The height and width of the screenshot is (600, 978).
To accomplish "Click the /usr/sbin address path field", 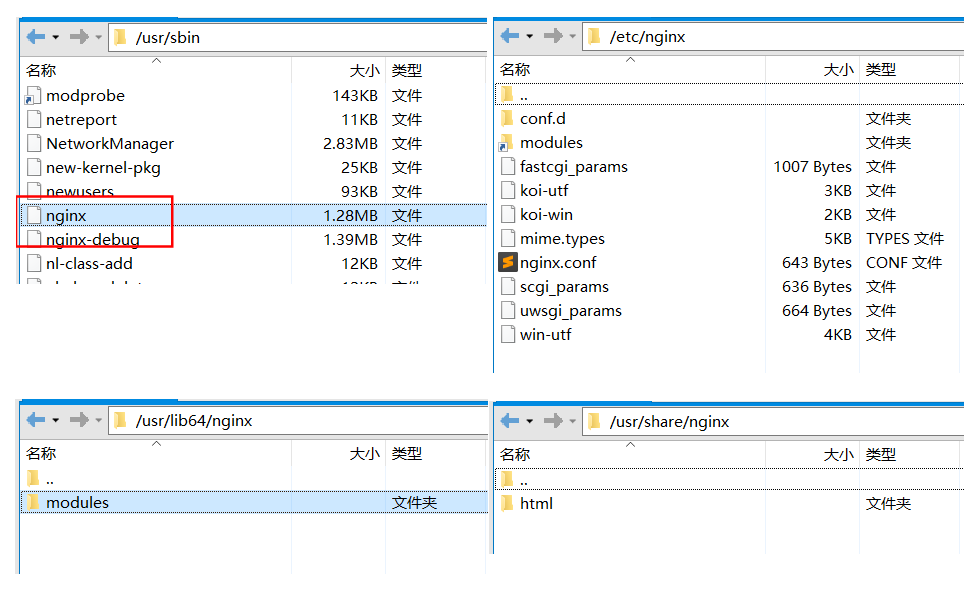I will (x=300, y=37).
